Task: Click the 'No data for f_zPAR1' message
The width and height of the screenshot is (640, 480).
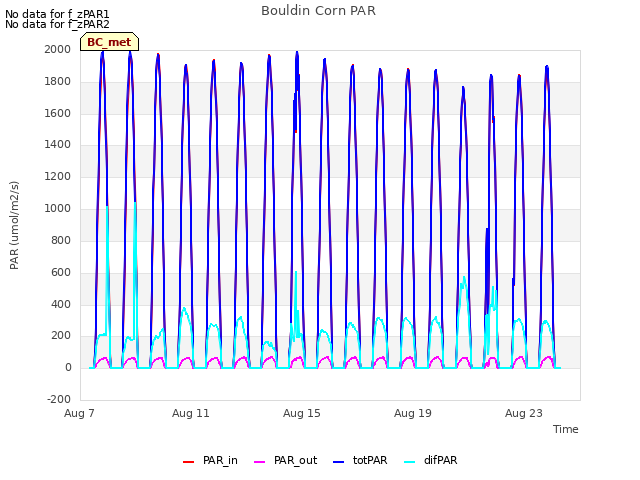Action: point(57,14)
